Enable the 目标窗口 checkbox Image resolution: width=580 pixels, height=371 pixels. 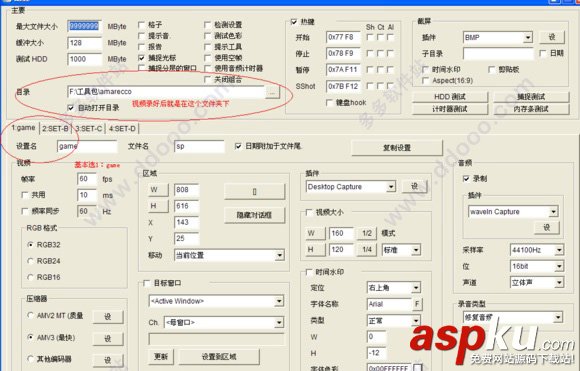pyautogui.click(x=146, y=283)
